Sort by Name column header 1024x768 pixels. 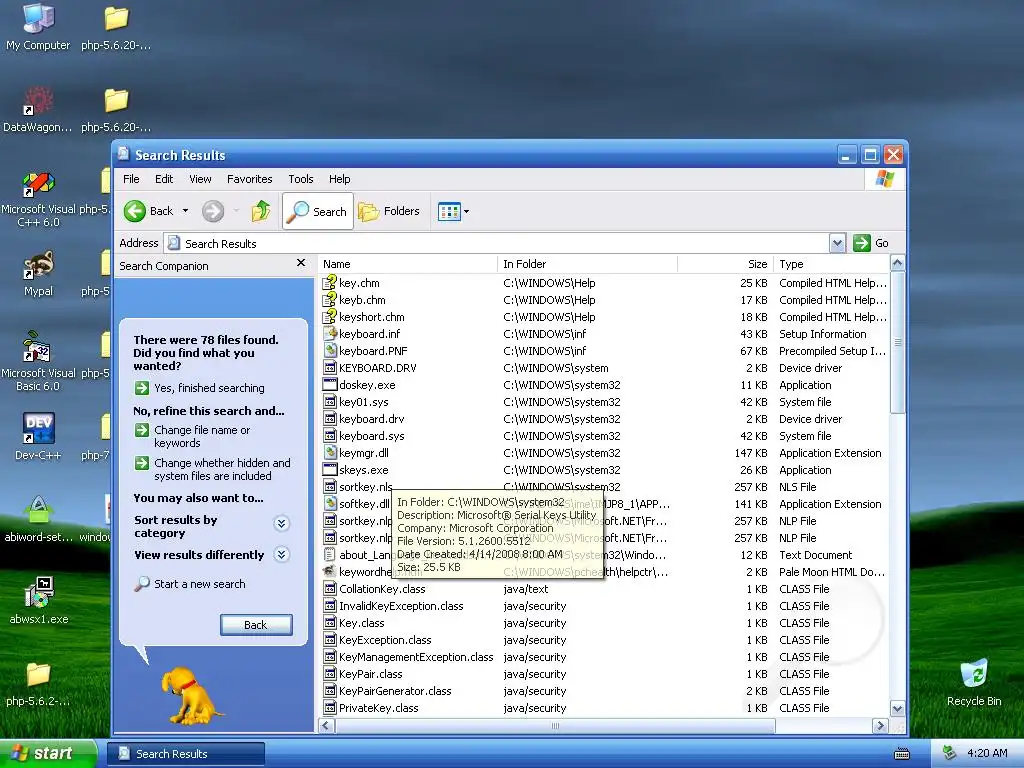pyautogui.click(x=408, y=264)
